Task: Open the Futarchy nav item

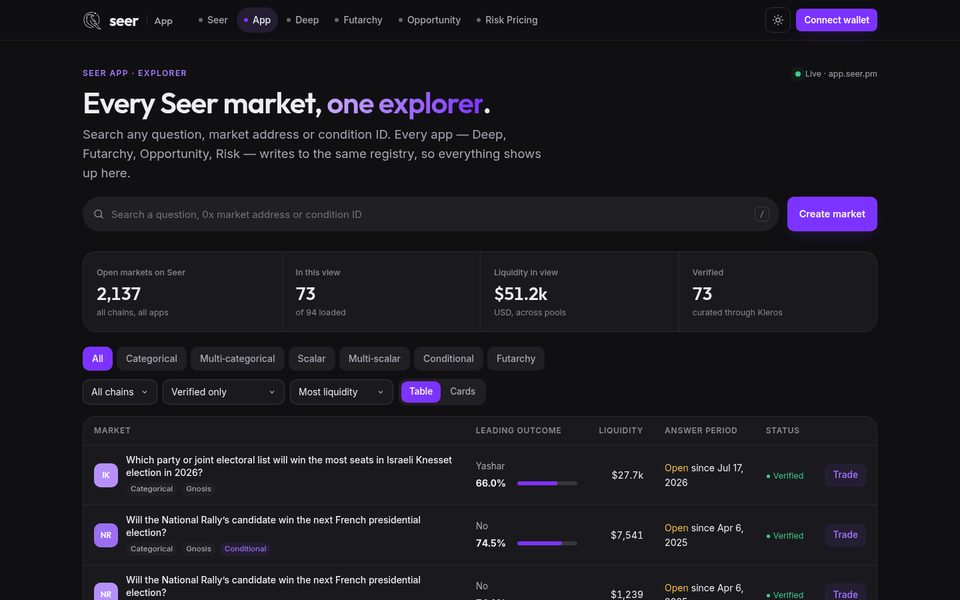Action: coord(358,20)
